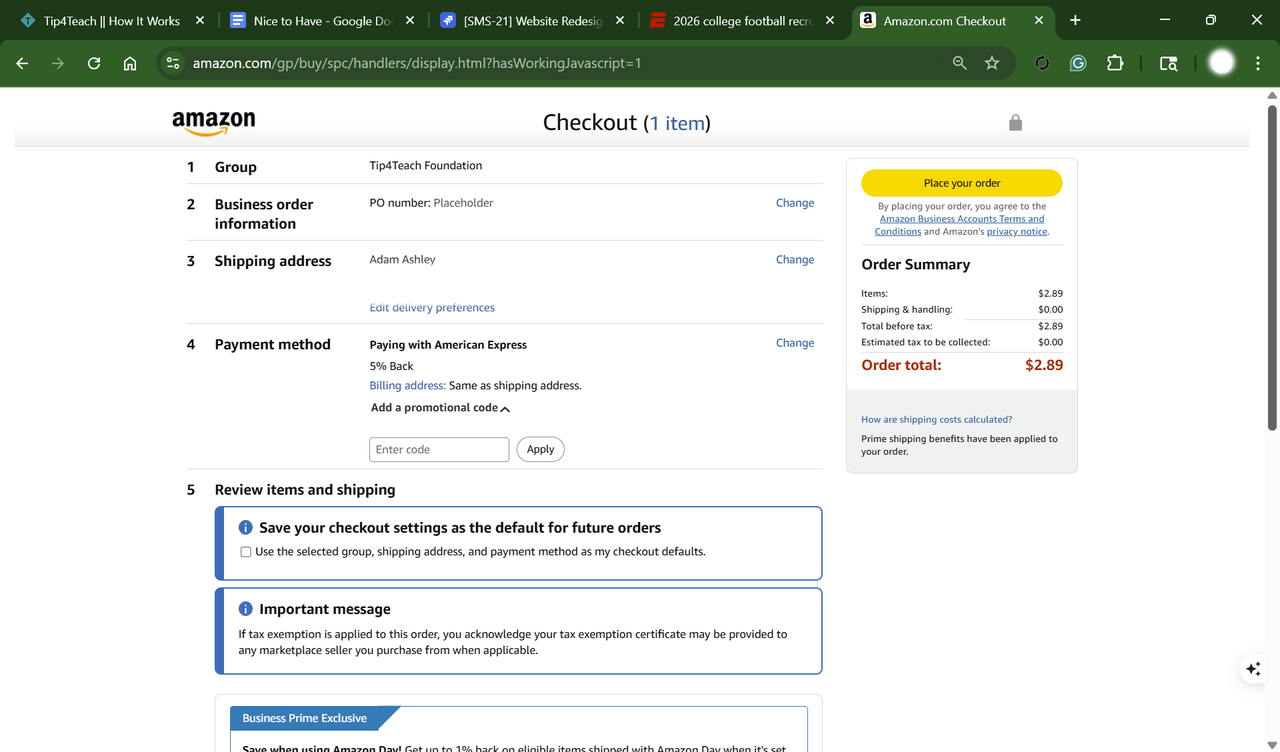Viewport: 1280px width, 752px height.
Task: Click the Enter code input field
Action: point(439,450)
